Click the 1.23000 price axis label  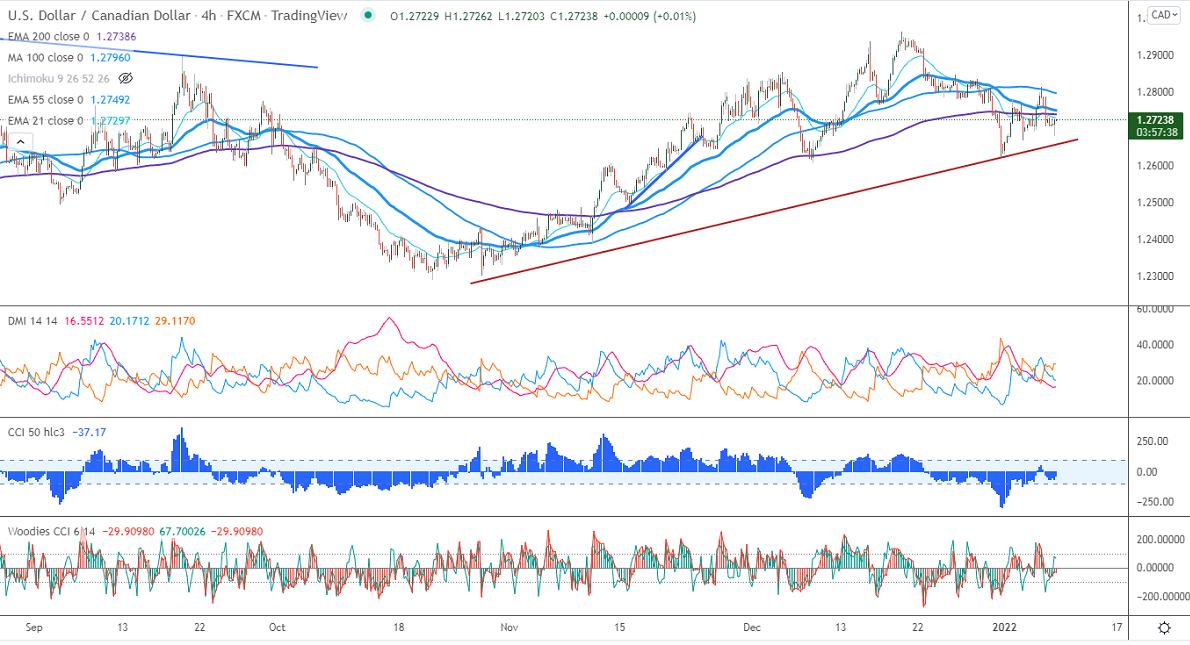(x=1155, y=276)
